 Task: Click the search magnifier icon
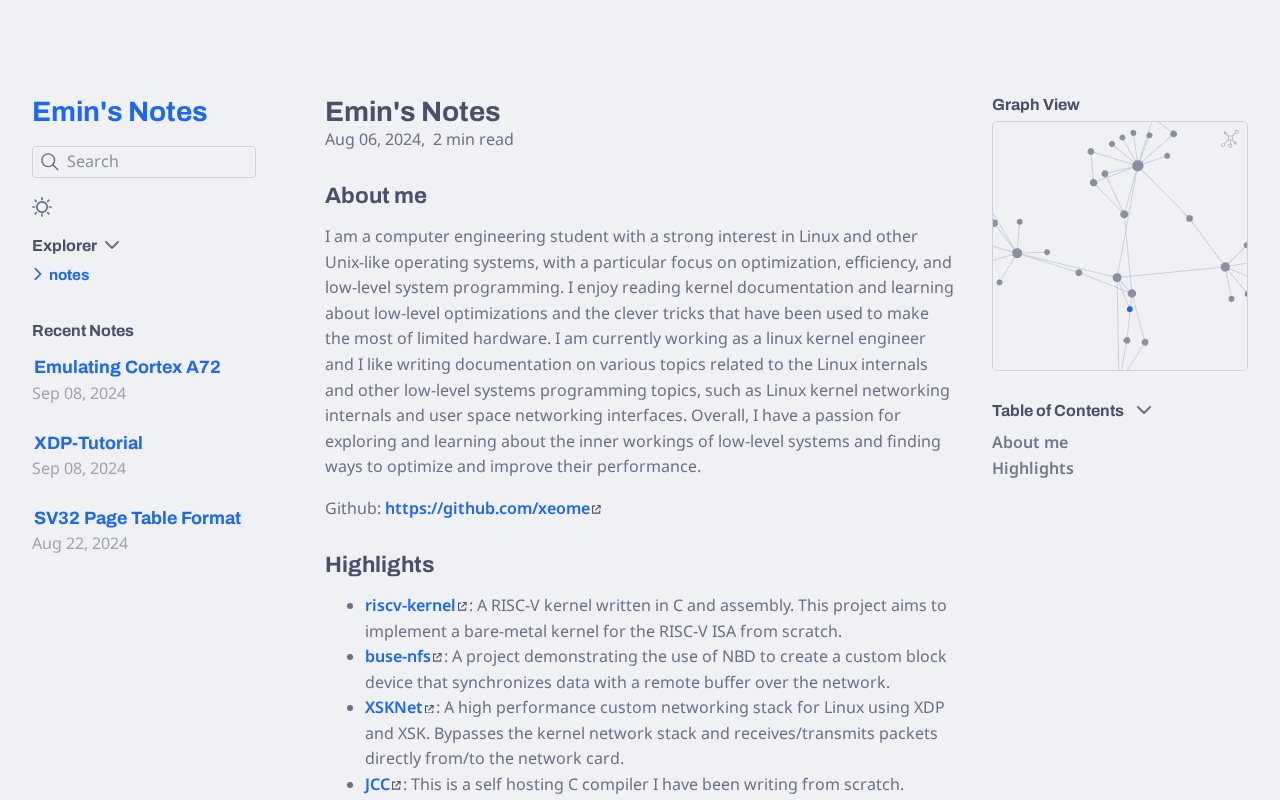point(50,162)
